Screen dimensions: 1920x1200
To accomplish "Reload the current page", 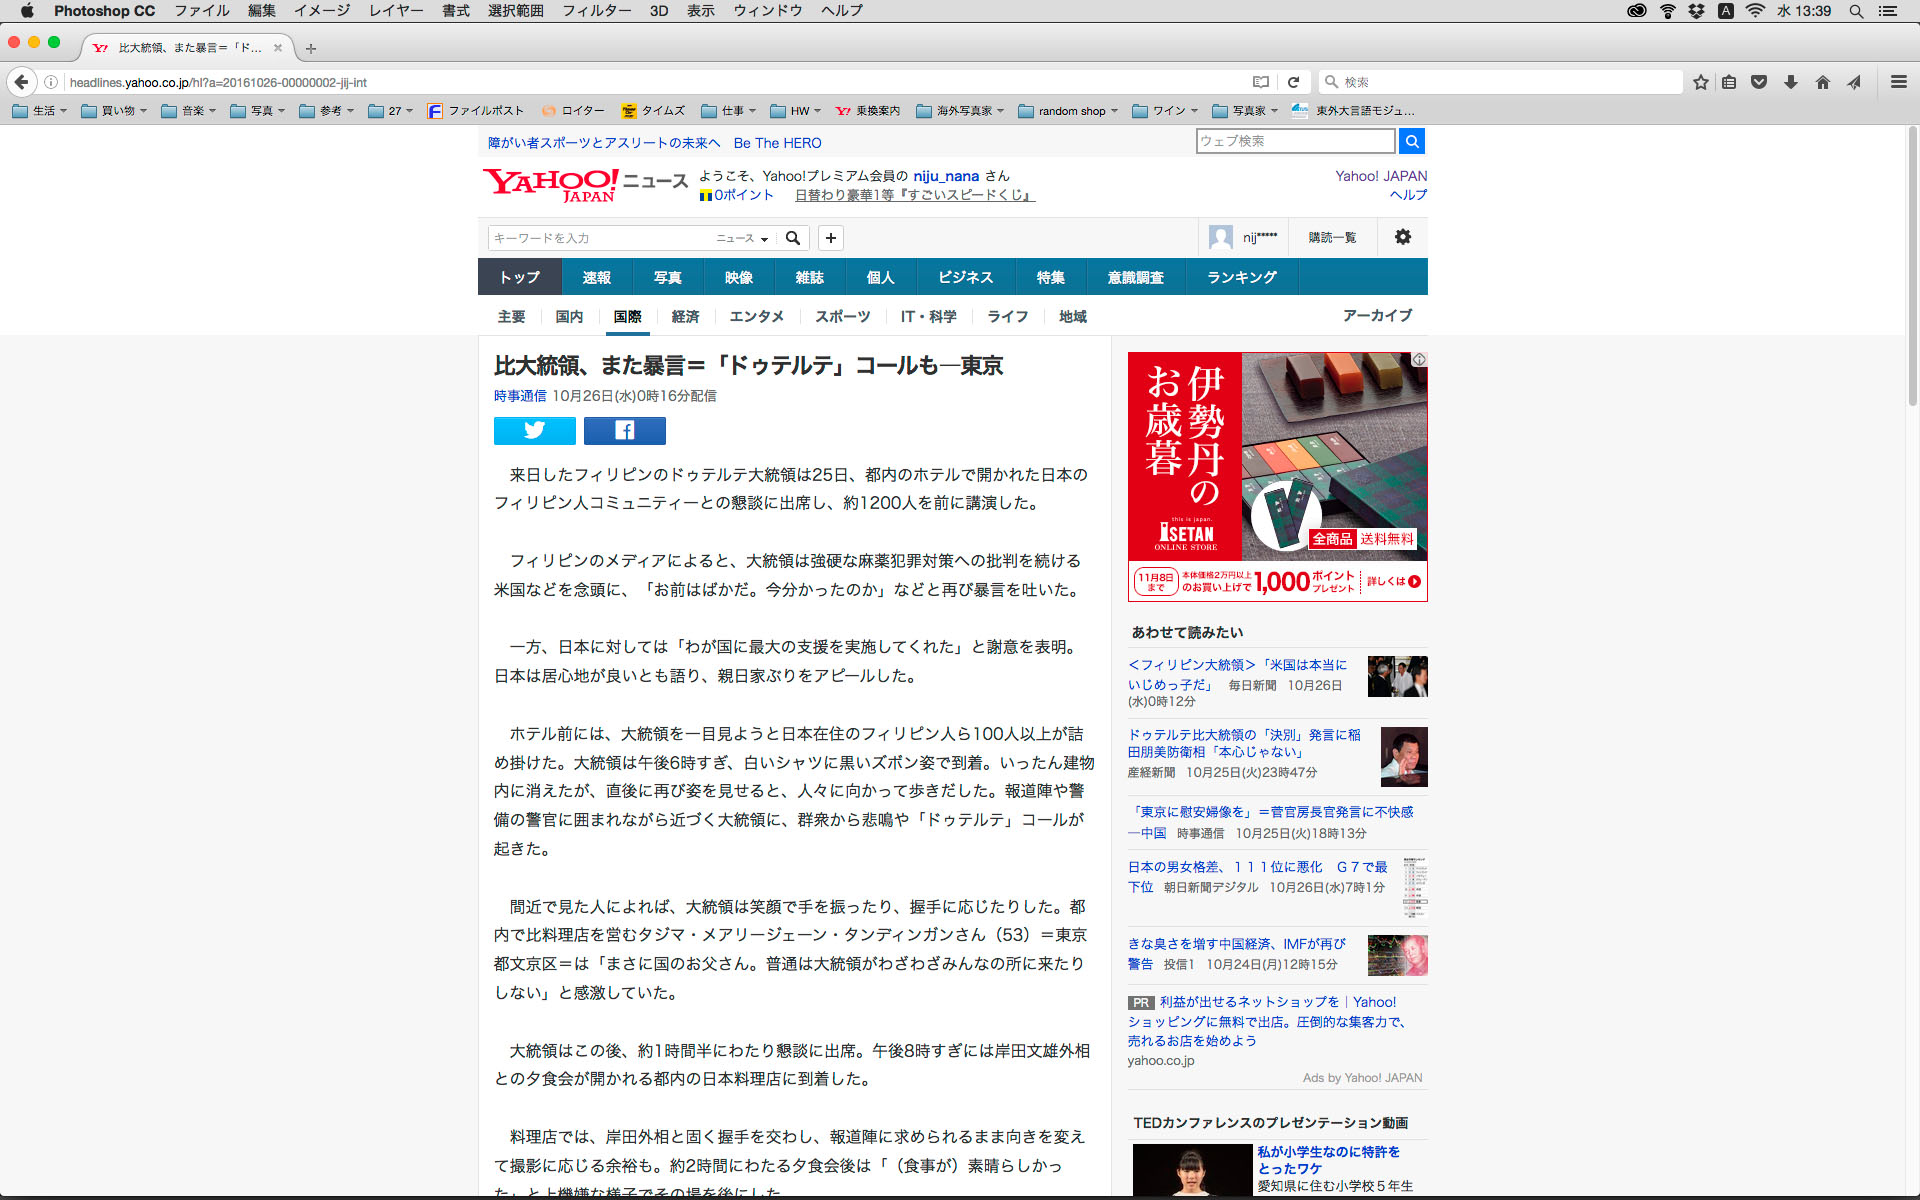I will coord(1293,82).
